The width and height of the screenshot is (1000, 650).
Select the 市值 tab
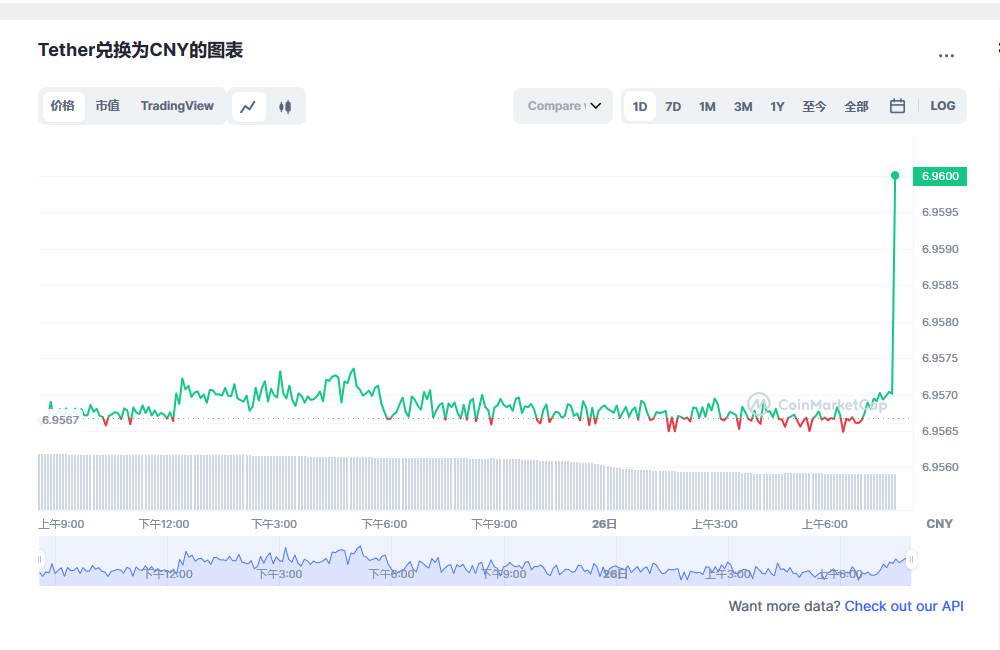107,106
